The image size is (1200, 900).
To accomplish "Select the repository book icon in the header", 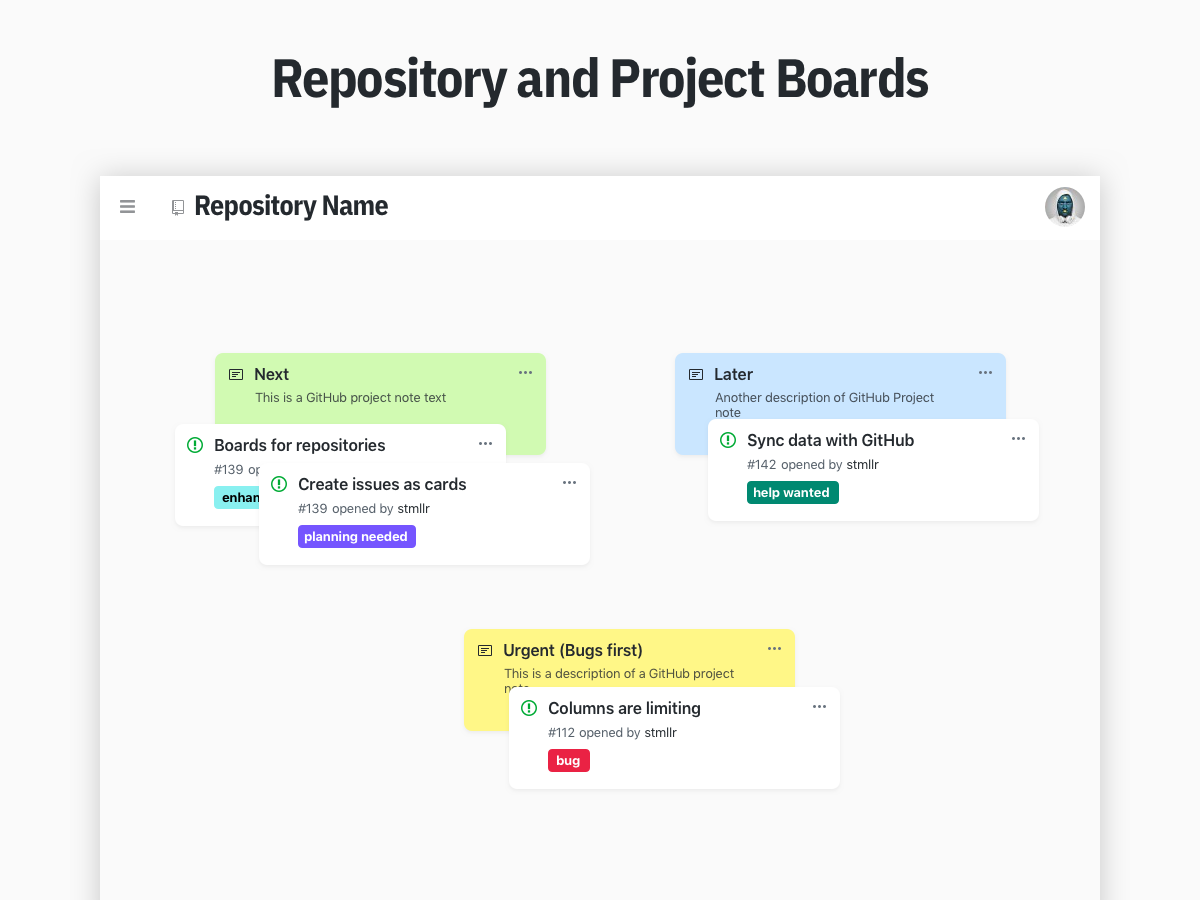I will (177, 206).
